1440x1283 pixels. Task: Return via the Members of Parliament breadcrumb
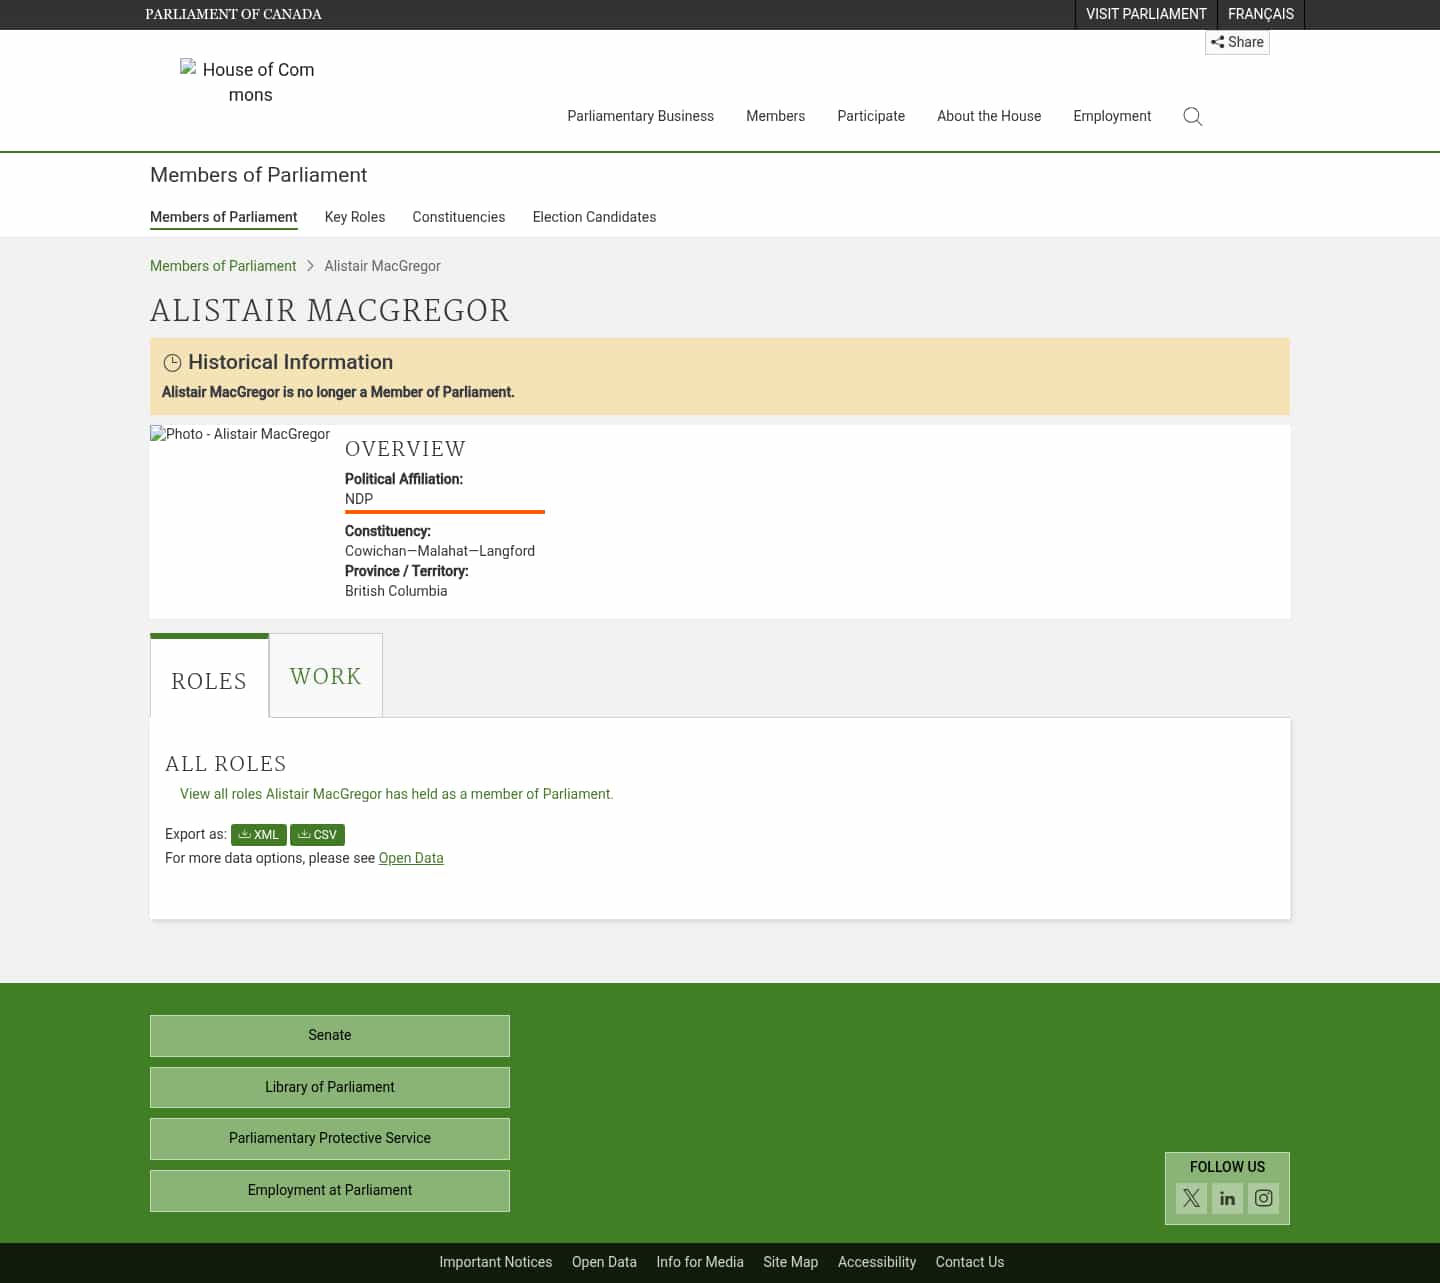coord(222,266)
